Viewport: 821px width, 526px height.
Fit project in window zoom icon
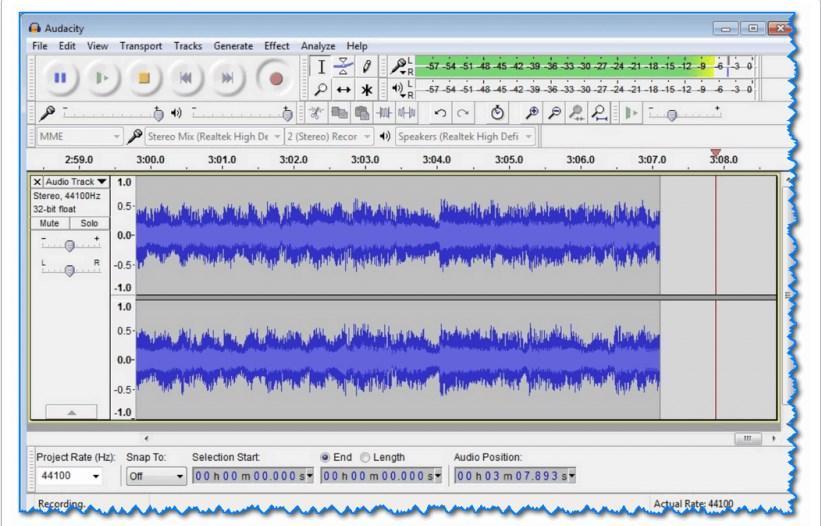(599, 113)
